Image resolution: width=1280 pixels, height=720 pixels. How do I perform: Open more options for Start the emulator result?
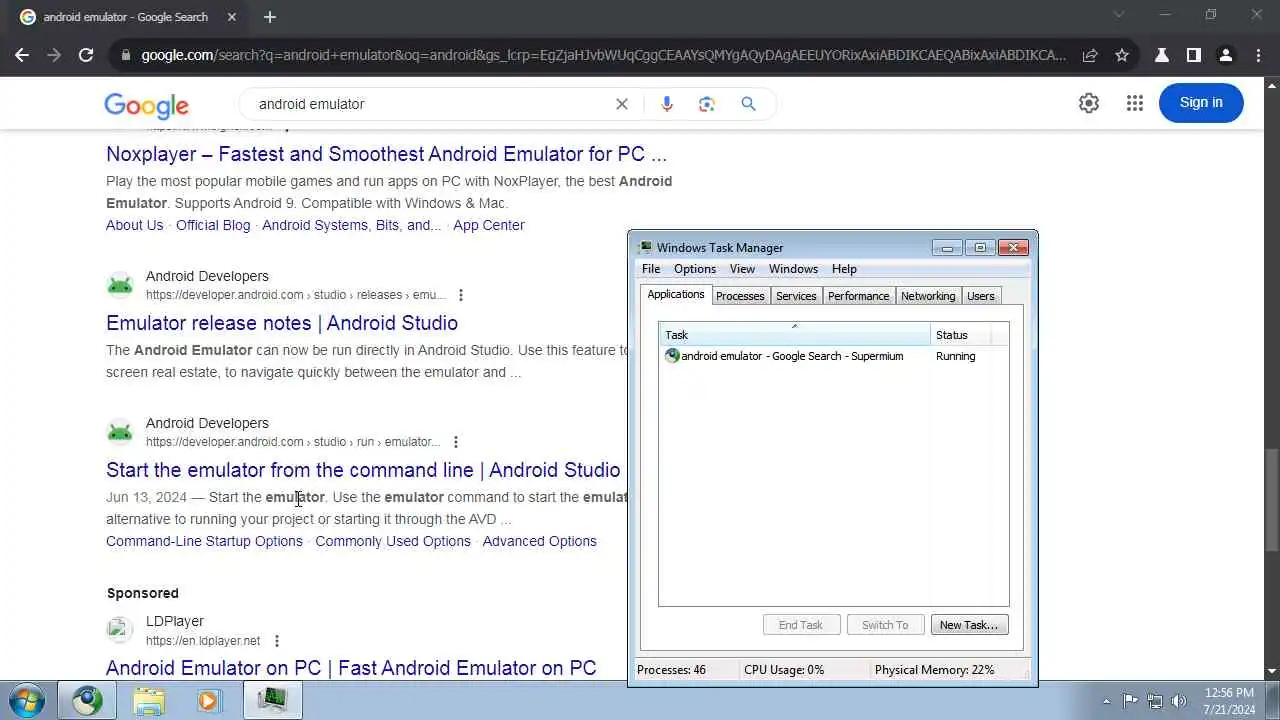(x=455, y=442)
